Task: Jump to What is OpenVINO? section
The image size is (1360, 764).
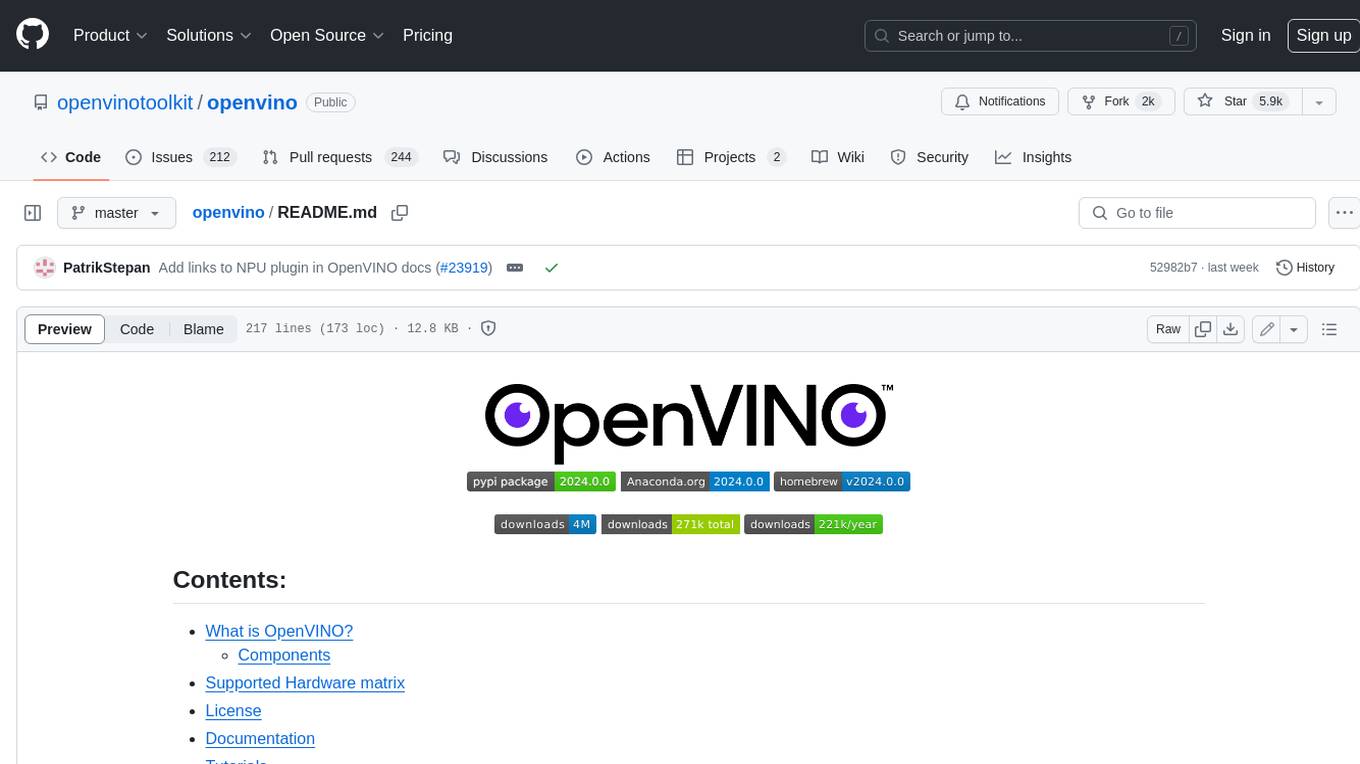Action: tap(279, 631)
